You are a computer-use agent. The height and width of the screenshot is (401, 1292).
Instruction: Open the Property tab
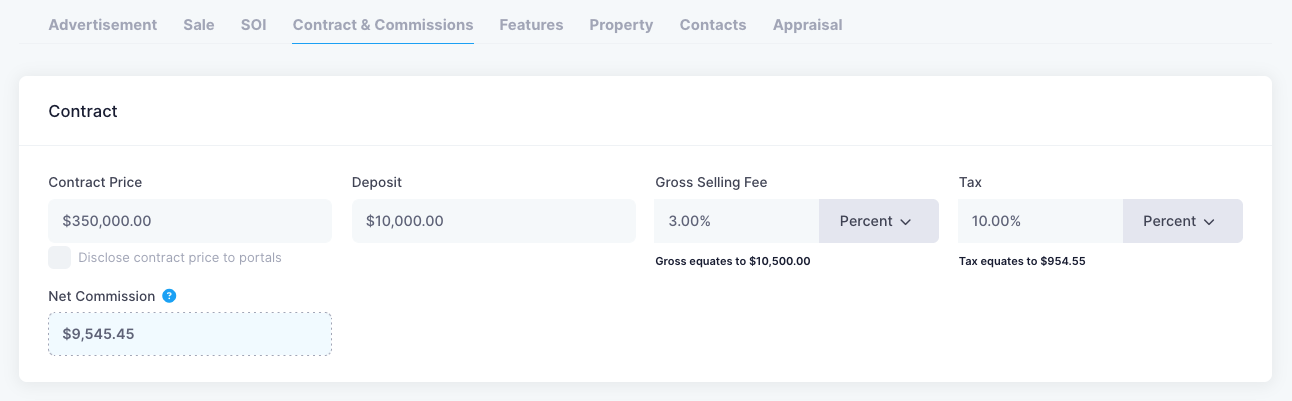(x=621, y=25)
